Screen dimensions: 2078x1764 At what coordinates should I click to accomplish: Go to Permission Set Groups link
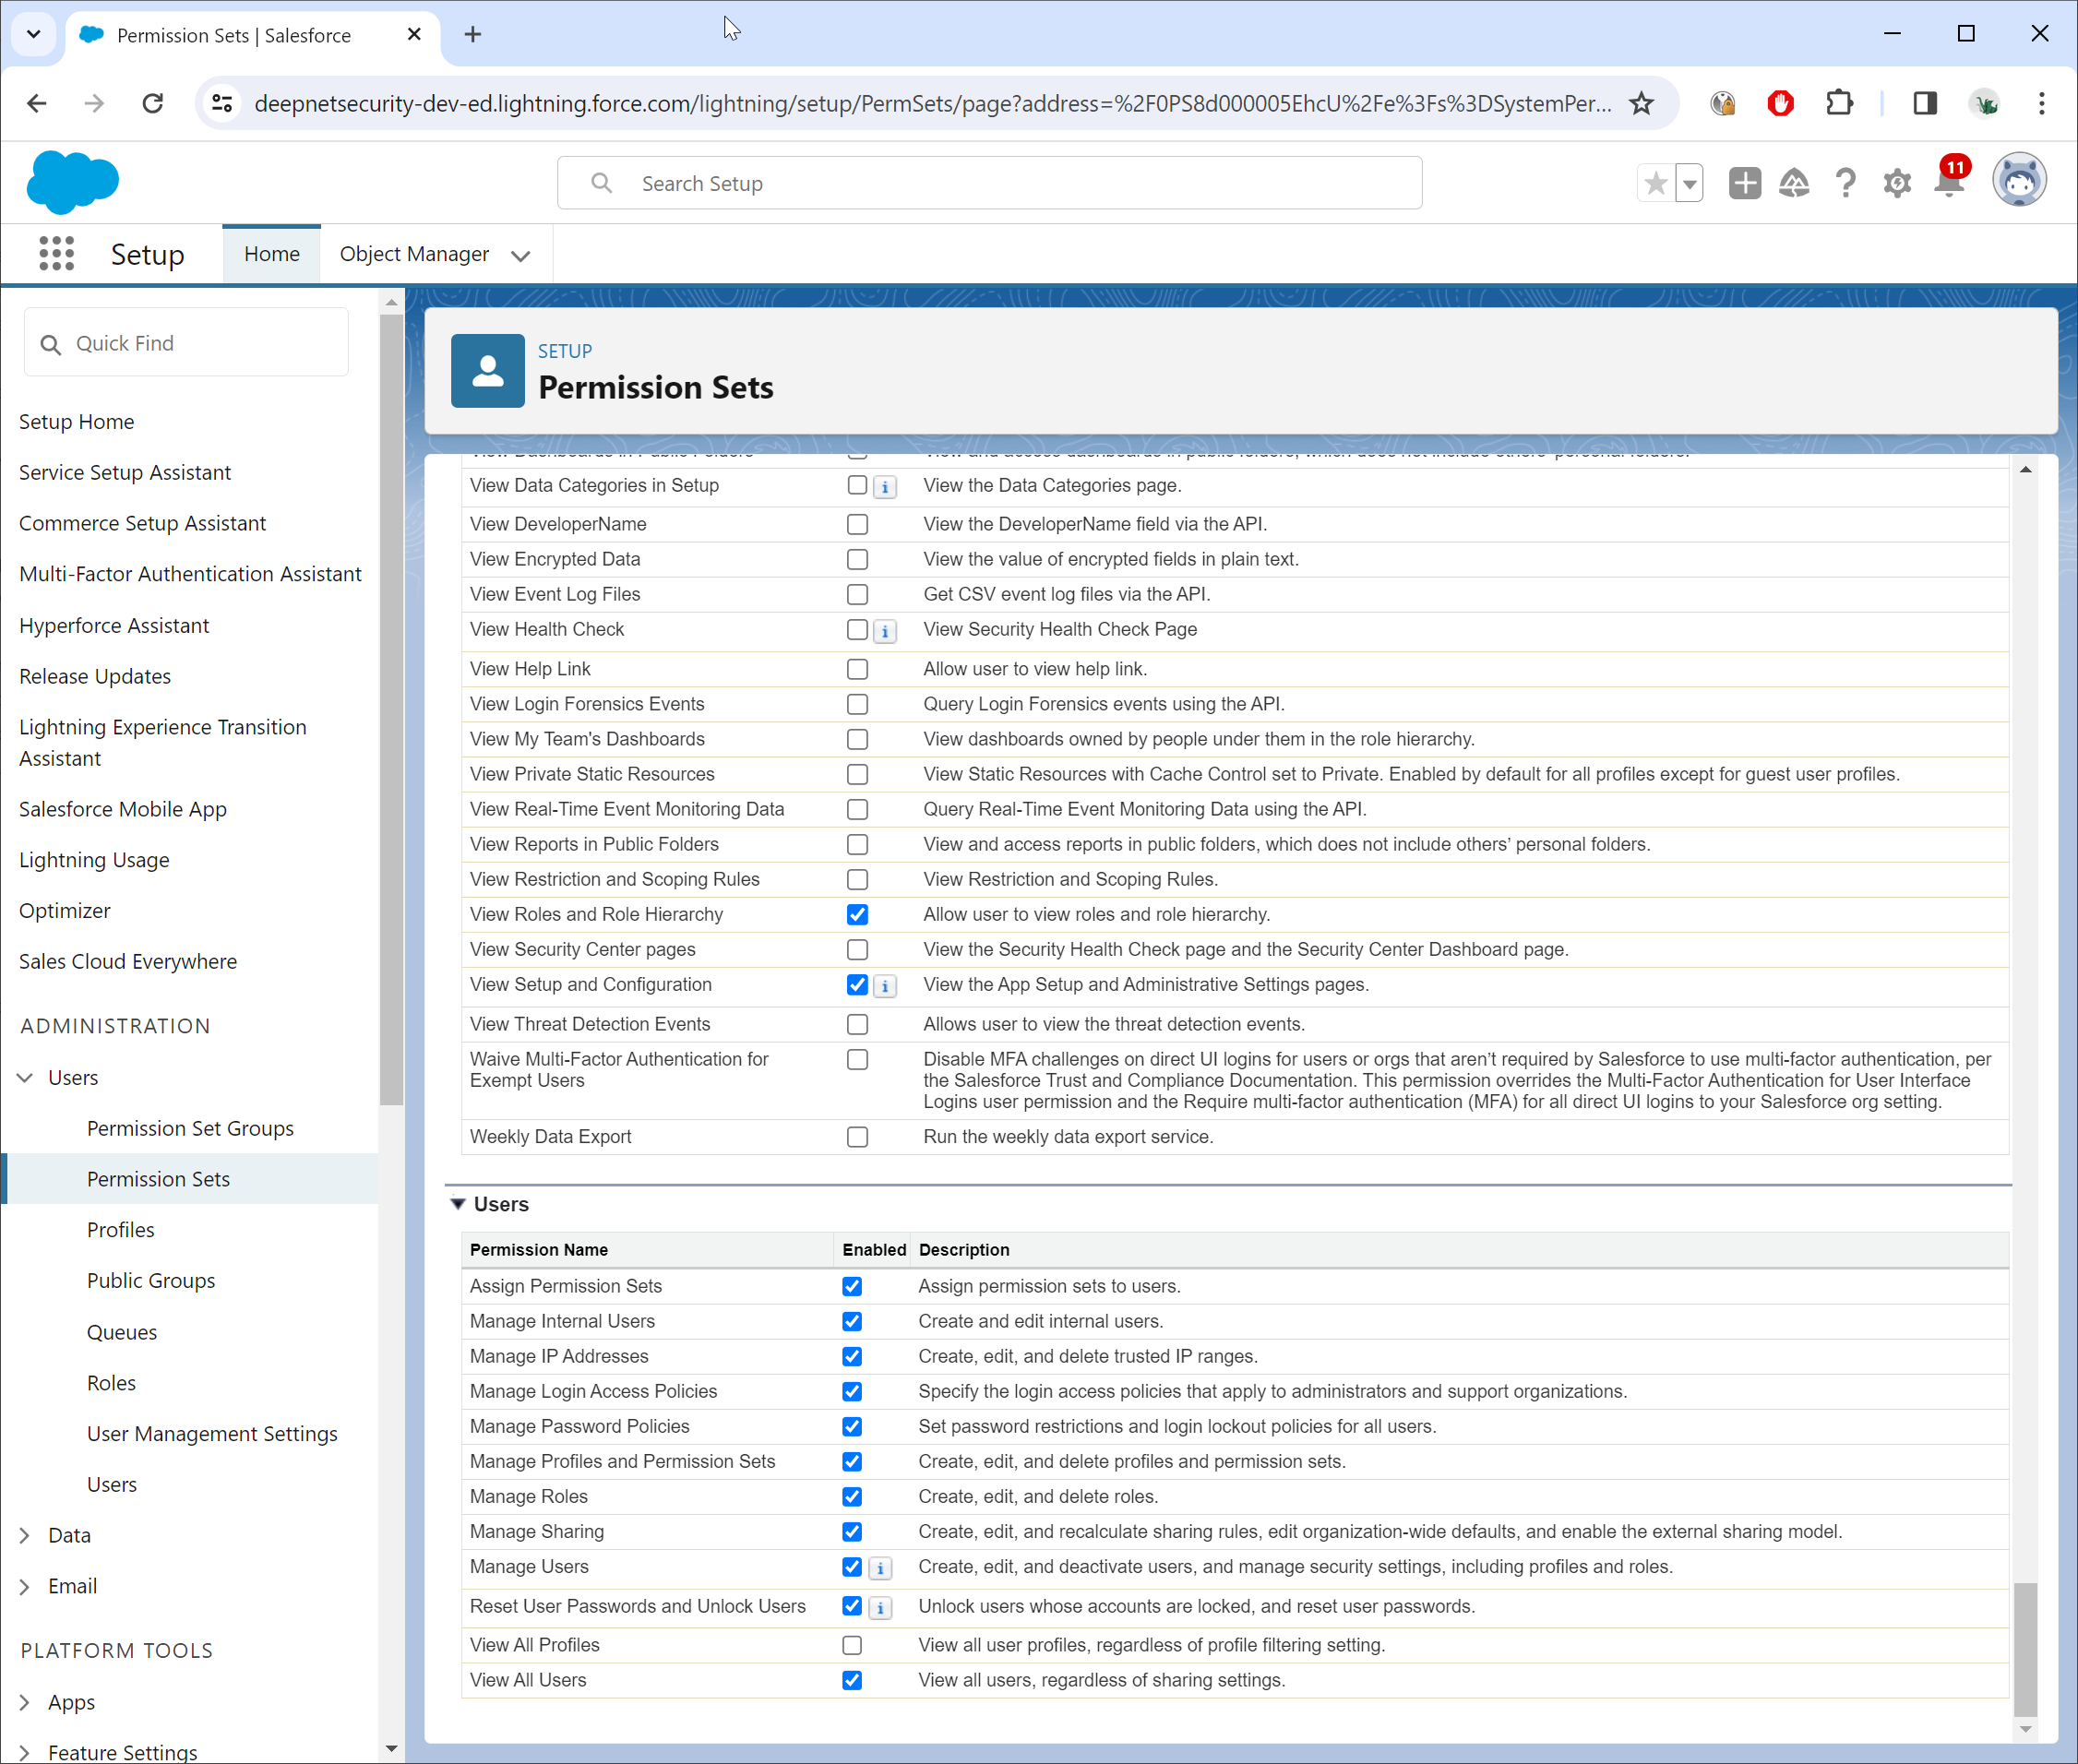pyautogui.click(x=190, y=1128)
